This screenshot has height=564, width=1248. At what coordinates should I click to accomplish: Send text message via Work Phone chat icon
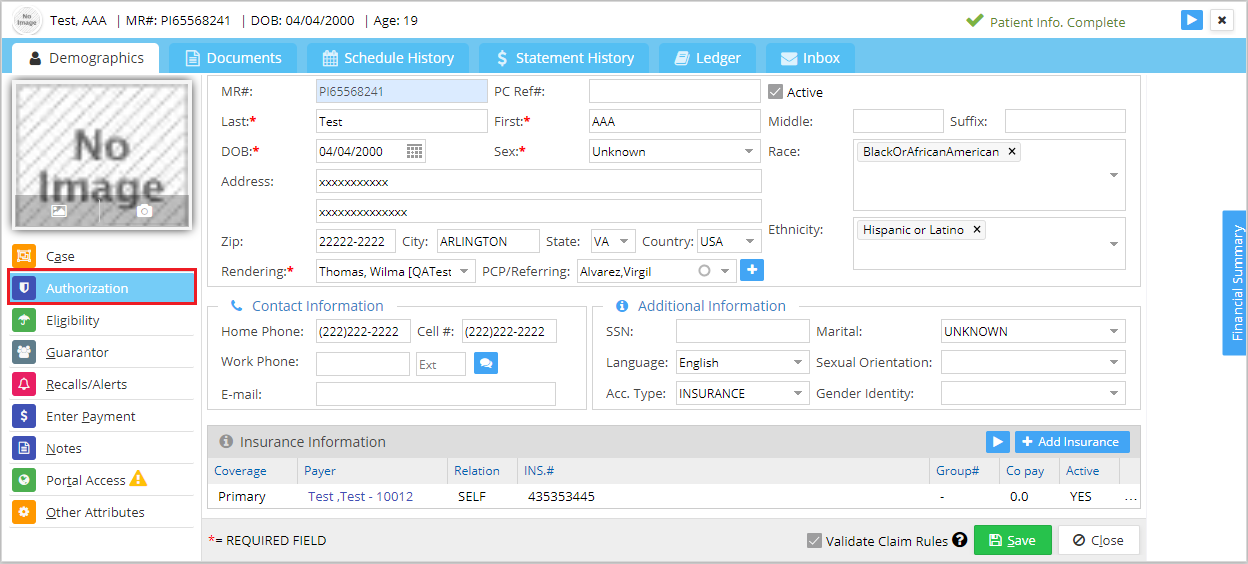[485, 363]
